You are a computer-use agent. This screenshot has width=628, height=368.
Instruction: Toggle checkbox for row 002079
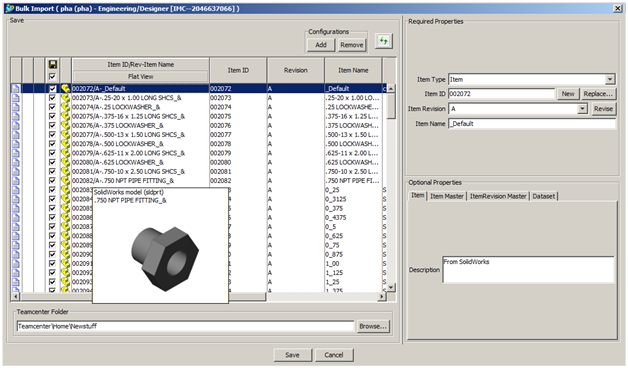(52, 153)
